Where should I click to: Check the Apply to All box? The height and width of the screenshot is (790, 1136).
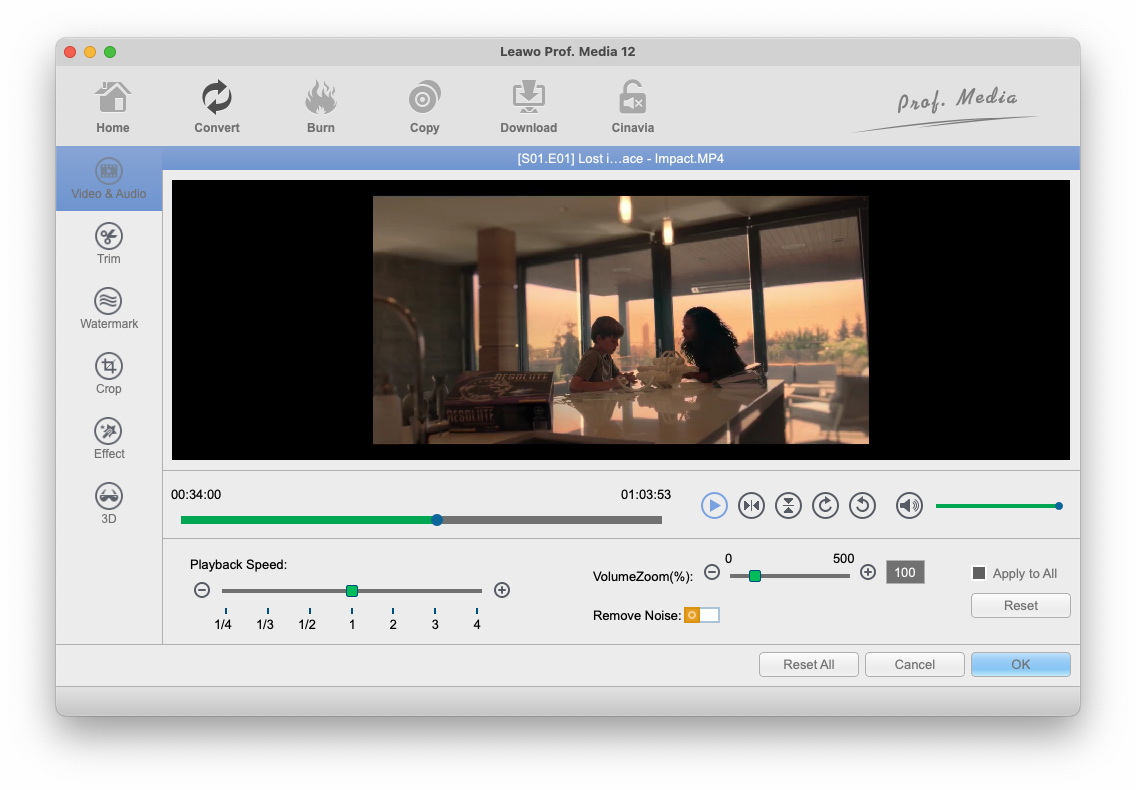pos(979,573)
